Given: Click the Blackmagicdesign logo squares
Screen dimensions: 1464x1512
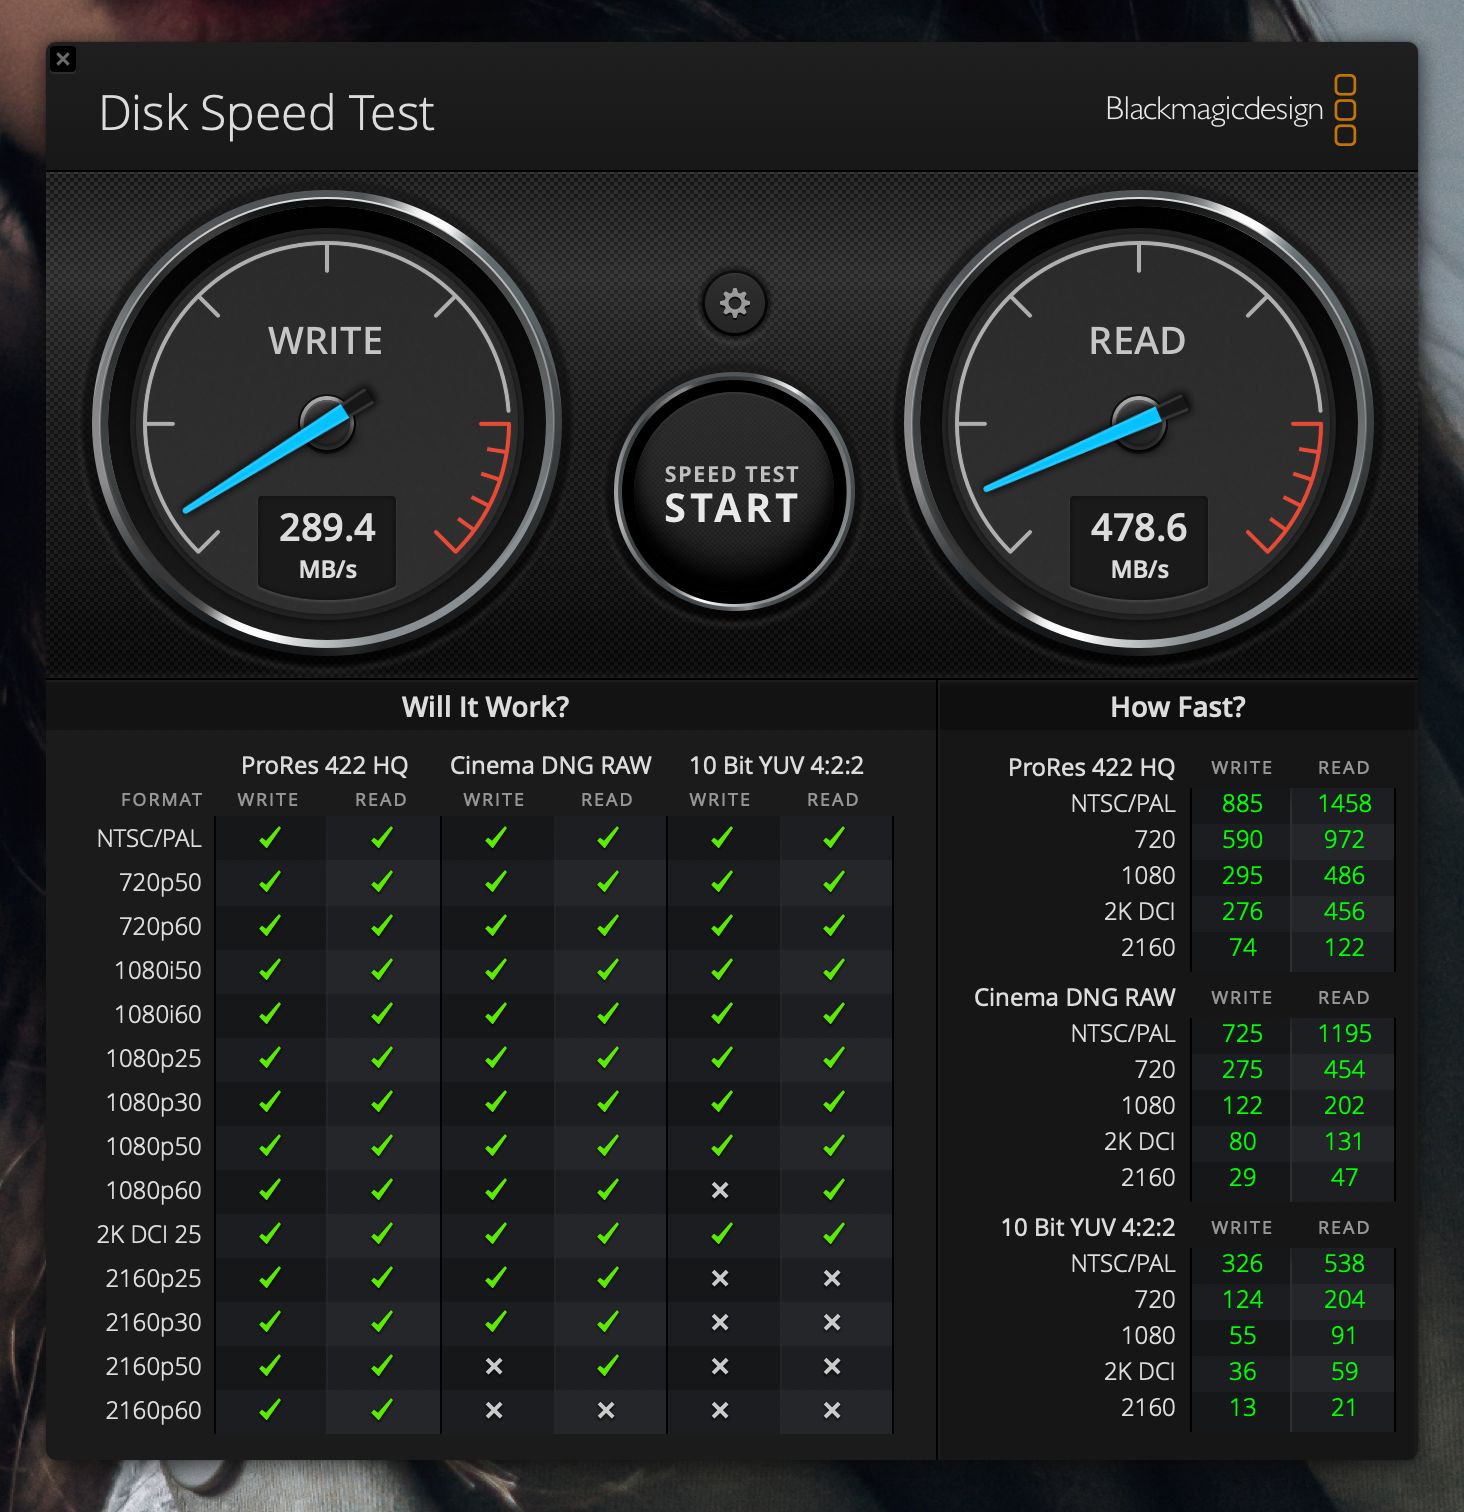Looking at the screenshot, I should pos(1345,110).
